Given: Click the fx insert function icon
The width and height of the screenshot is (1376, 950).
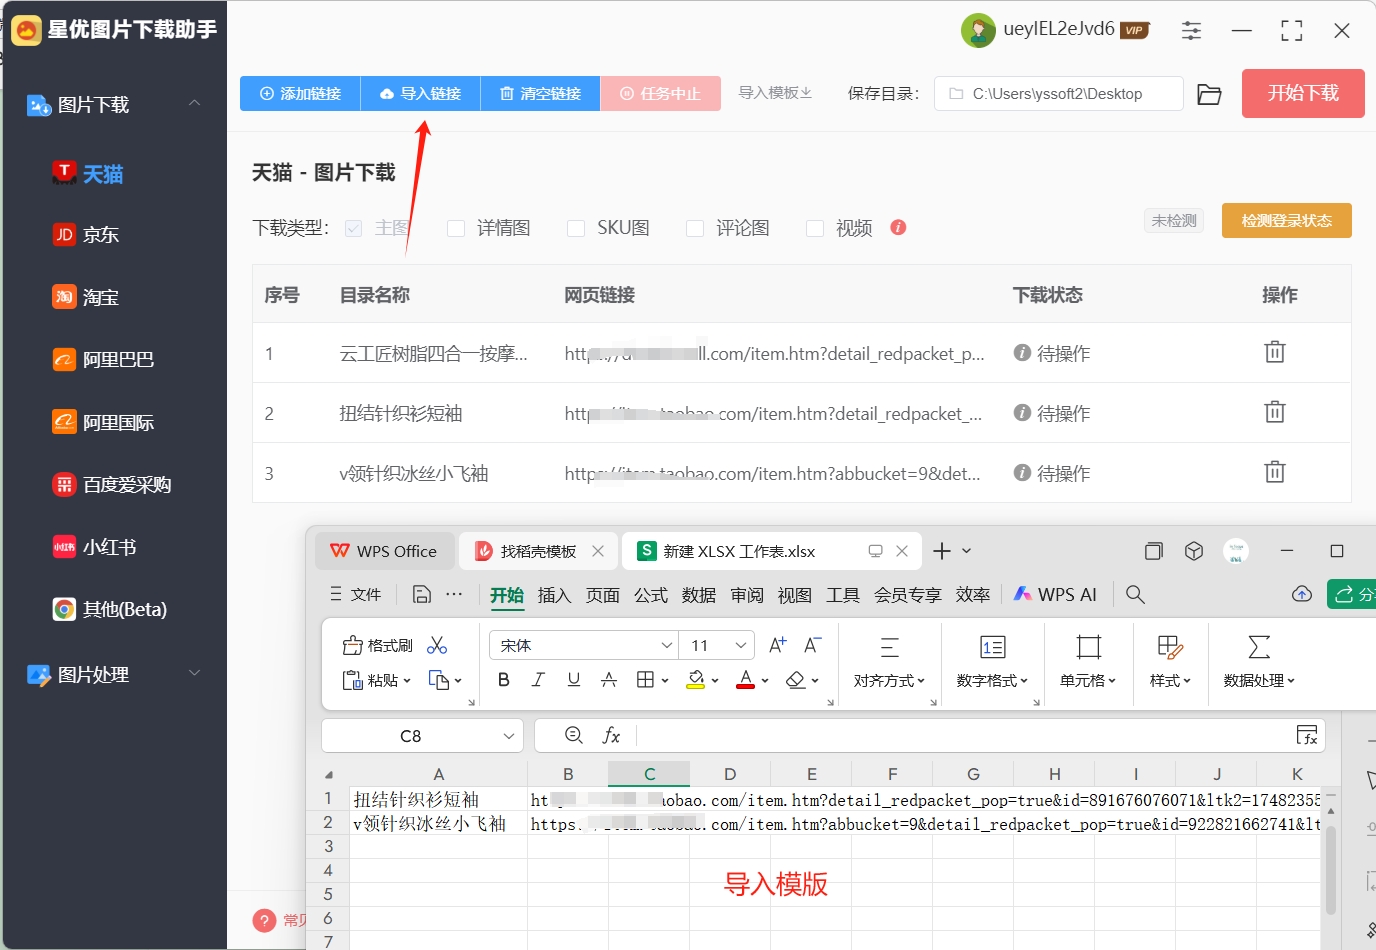Looking at the screenshot, I should click(x=611, y=735).
